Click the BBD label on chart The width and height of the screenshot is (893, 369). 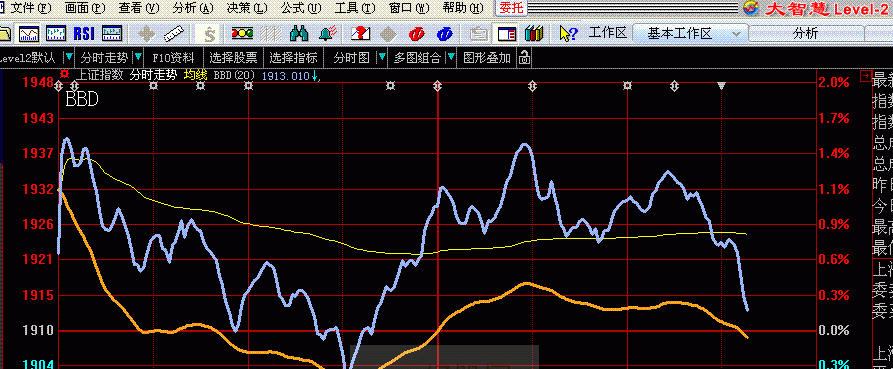point(82,100)
